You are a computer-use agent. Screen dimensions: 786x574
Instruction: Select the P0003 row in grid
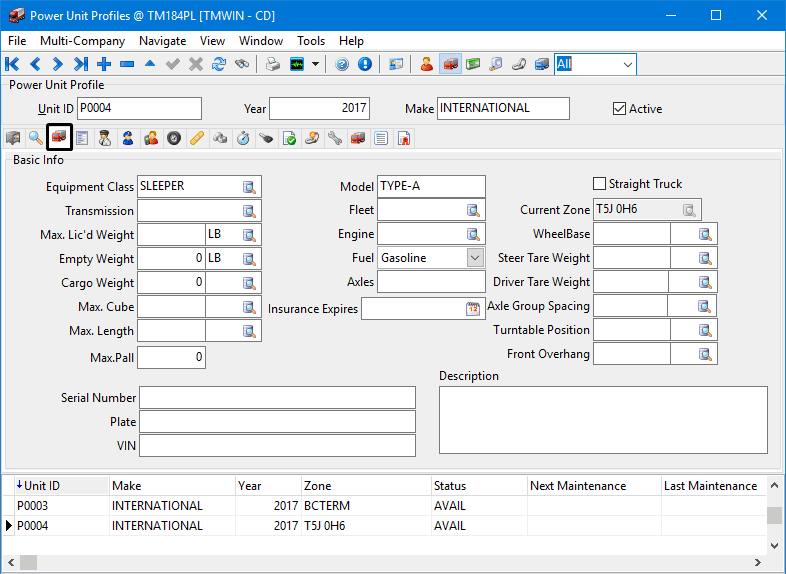[60, 506]
